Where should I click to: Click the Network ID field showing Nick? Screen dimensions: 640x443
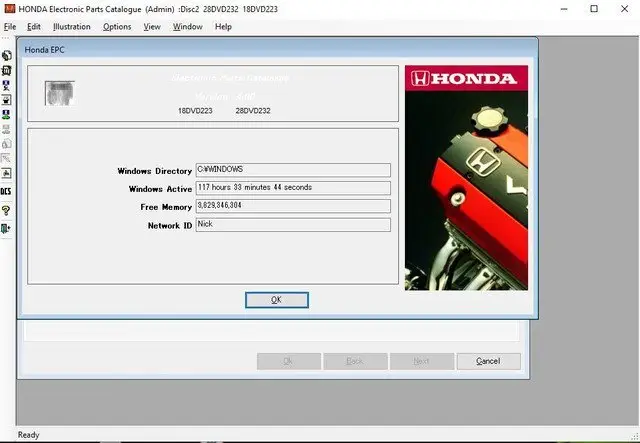click(292, 225)
